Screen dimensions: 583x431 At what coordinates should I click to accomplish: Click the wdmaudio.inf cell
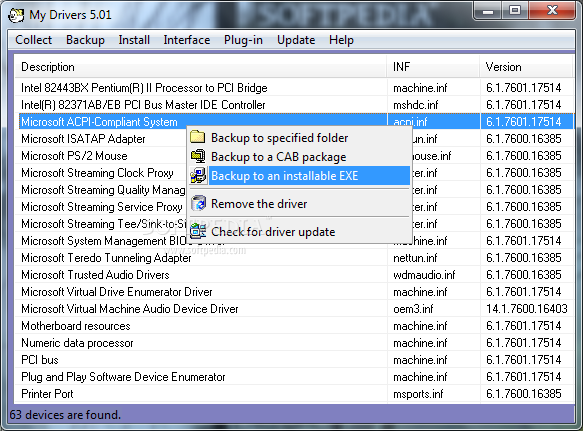click(424, 275)
